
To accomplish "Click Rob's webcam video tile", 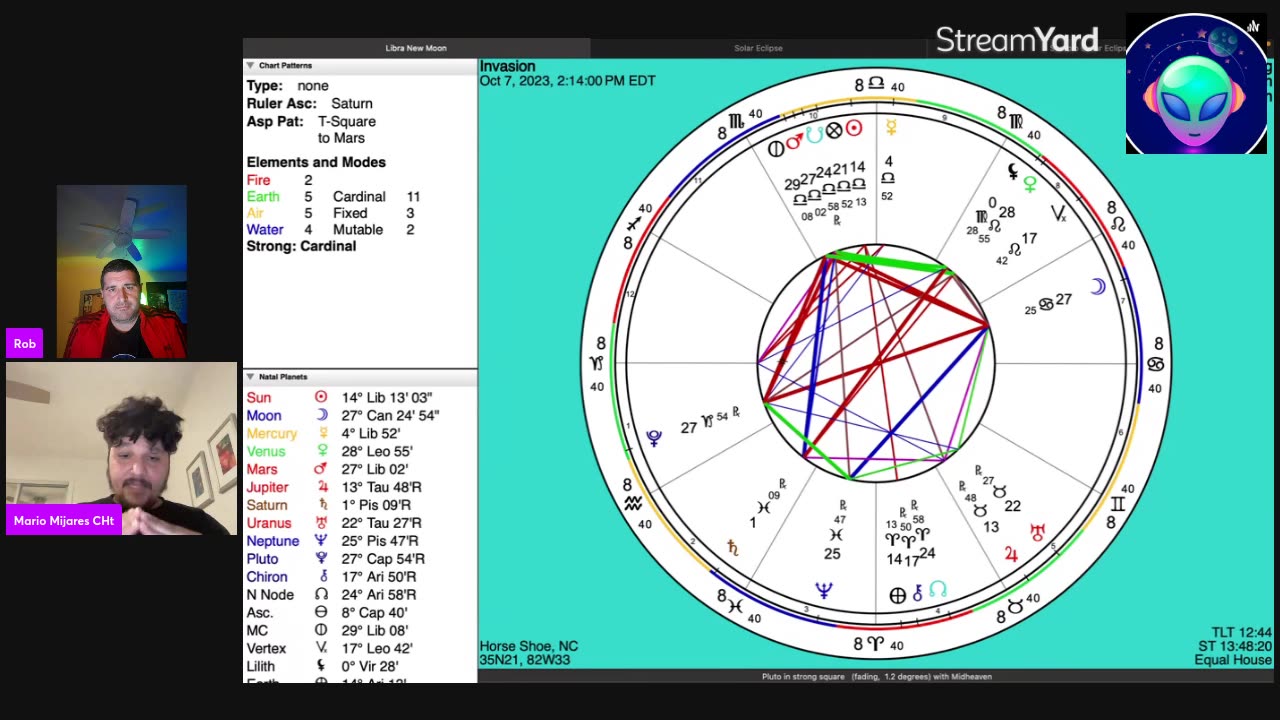I will 121,271.
